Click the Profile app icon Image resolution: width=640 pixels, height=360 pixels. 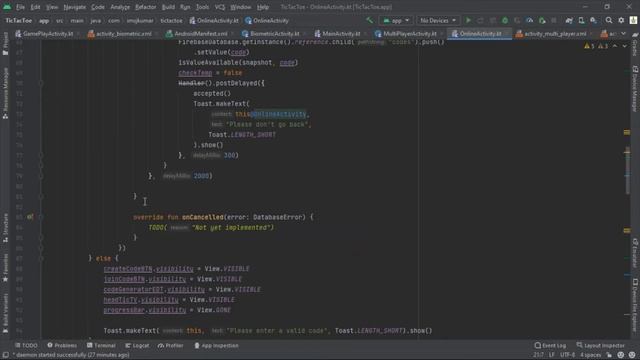pos(529,20)
